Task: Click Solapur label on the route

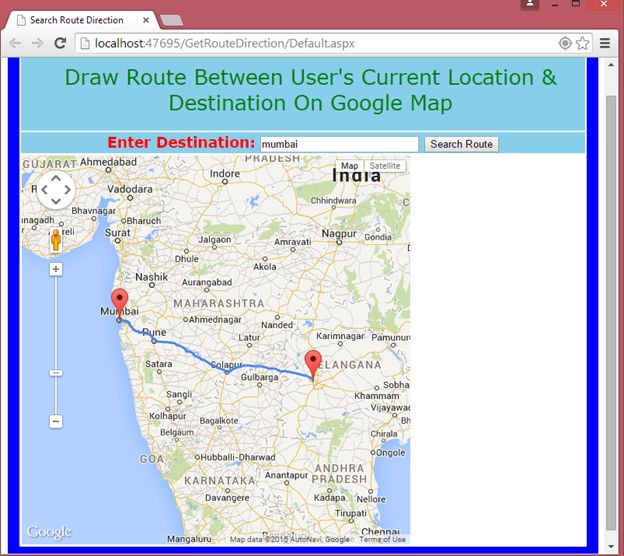Action: 226,364
